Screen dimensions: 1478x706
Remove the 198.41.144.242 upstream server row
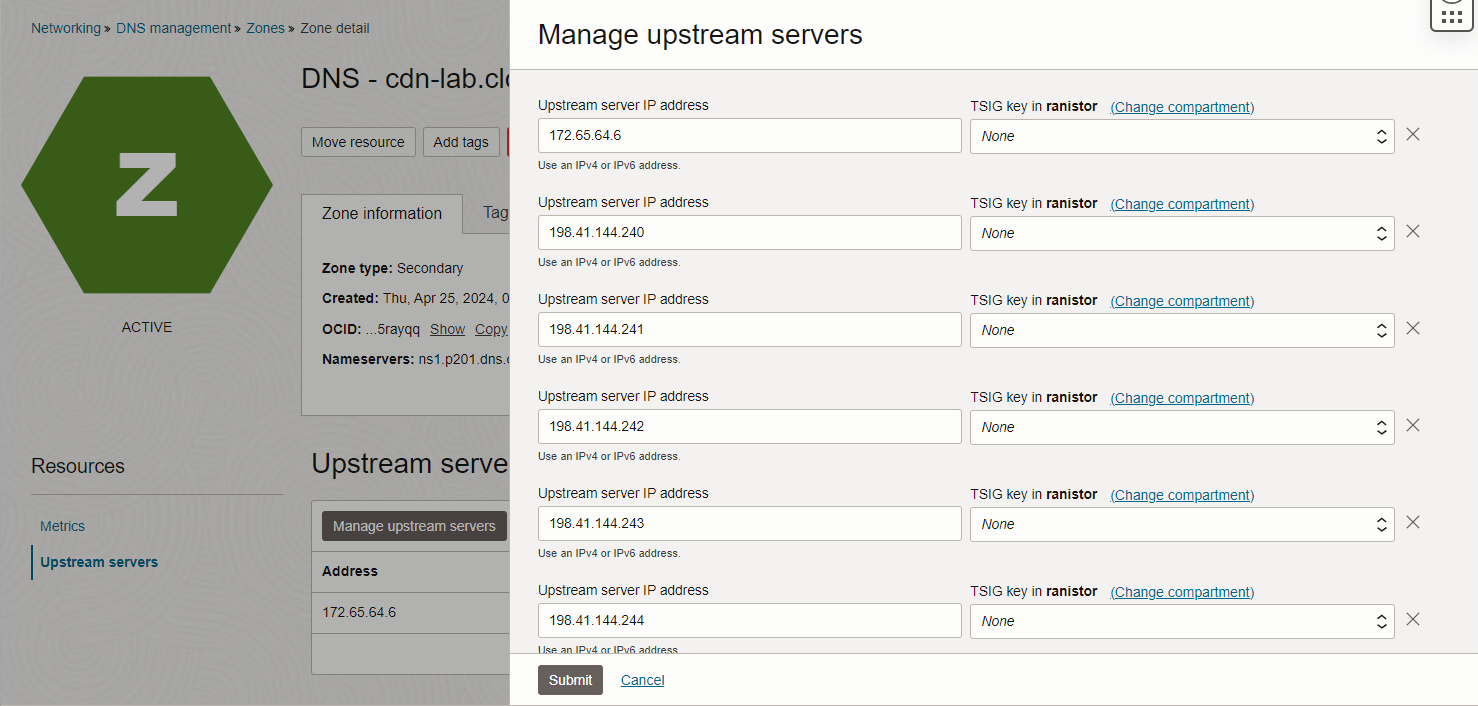1412,425
